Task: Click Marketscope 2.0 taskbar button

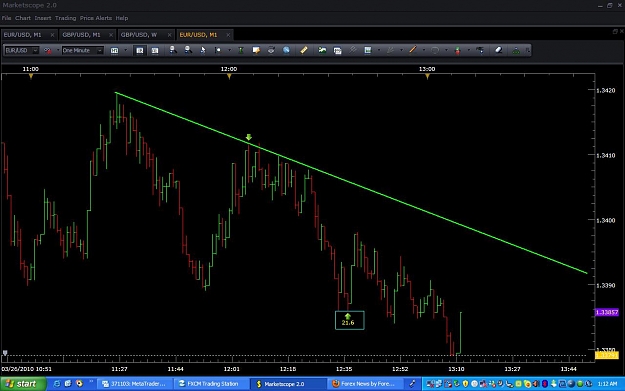Action: (288, 384)
